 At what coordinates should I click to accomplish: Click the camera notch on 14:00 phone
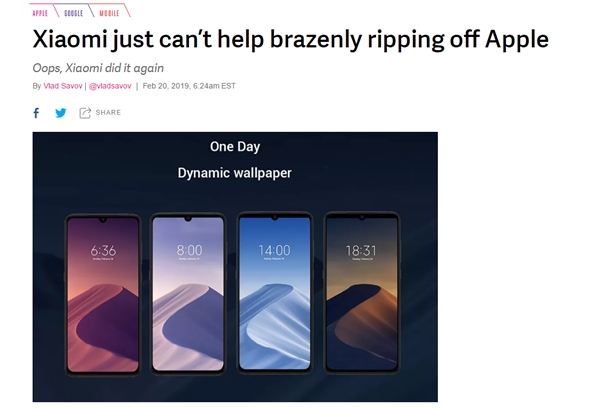coord(275,217)
